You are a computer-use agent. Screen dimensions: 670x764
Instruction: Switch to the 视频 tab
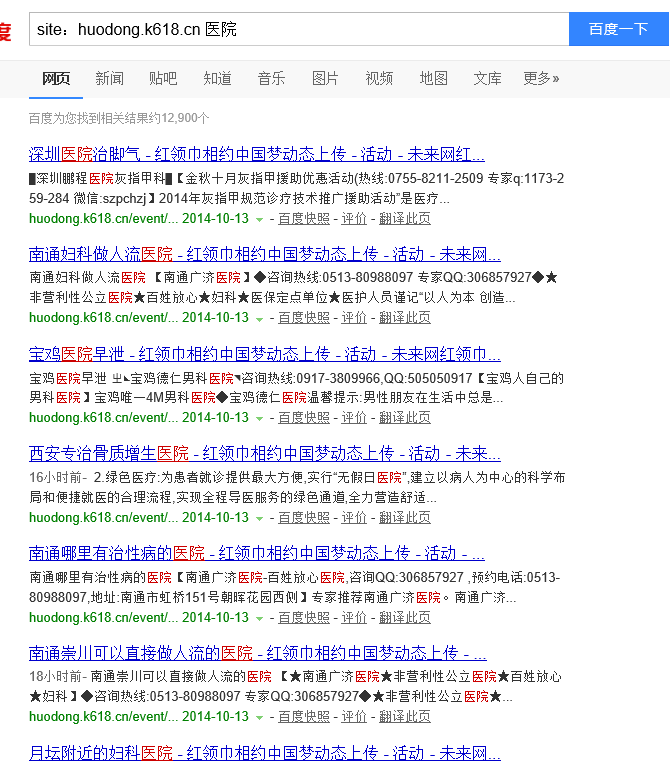point(379,78)
